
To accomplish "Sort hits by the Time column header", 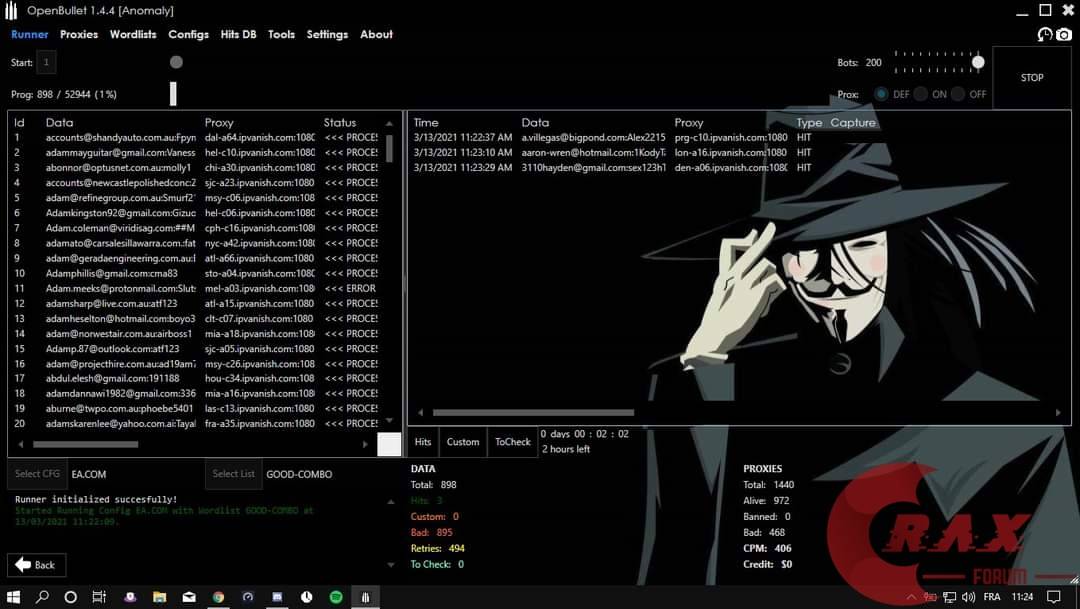I will click(426, 123).
